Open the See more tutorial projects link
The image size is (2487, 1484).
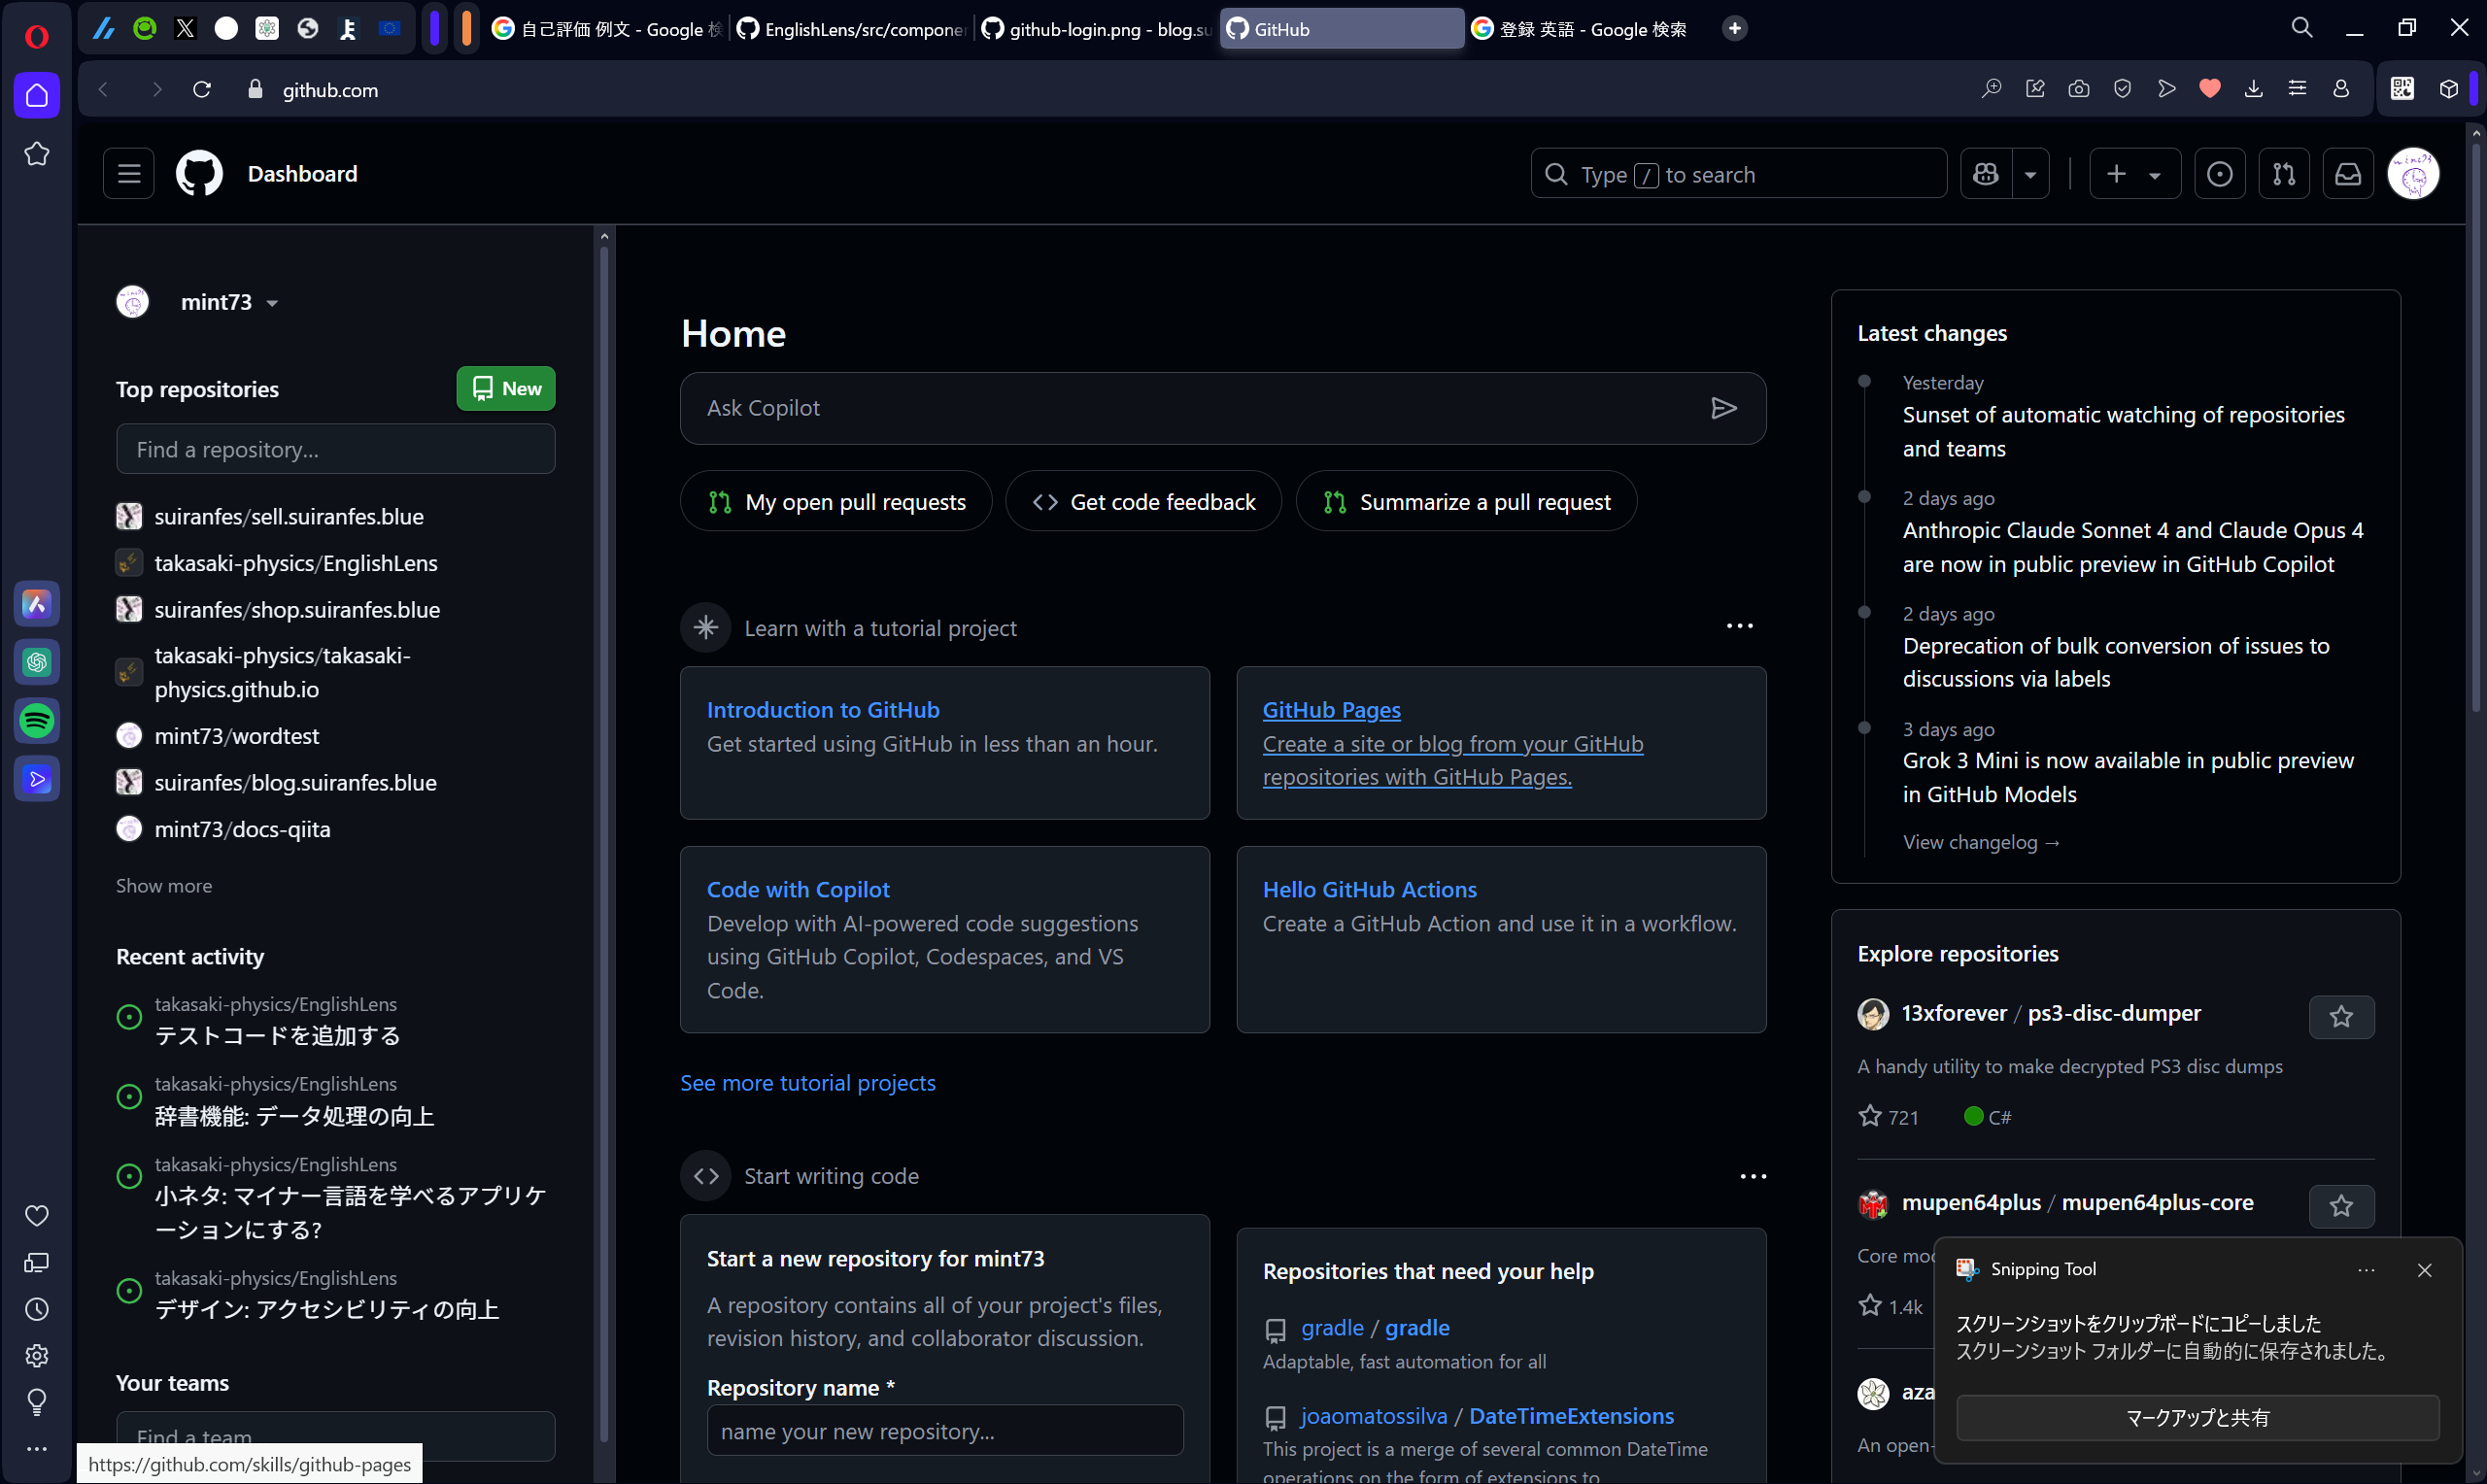pyautogui.click(x=807, y=1083)
